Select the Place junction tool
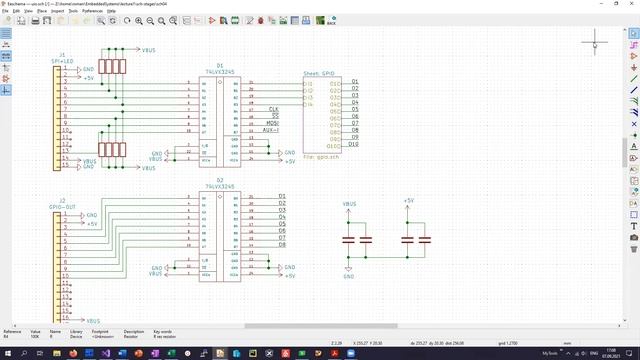This screenshot has height=360, width=640. (634, 135)
